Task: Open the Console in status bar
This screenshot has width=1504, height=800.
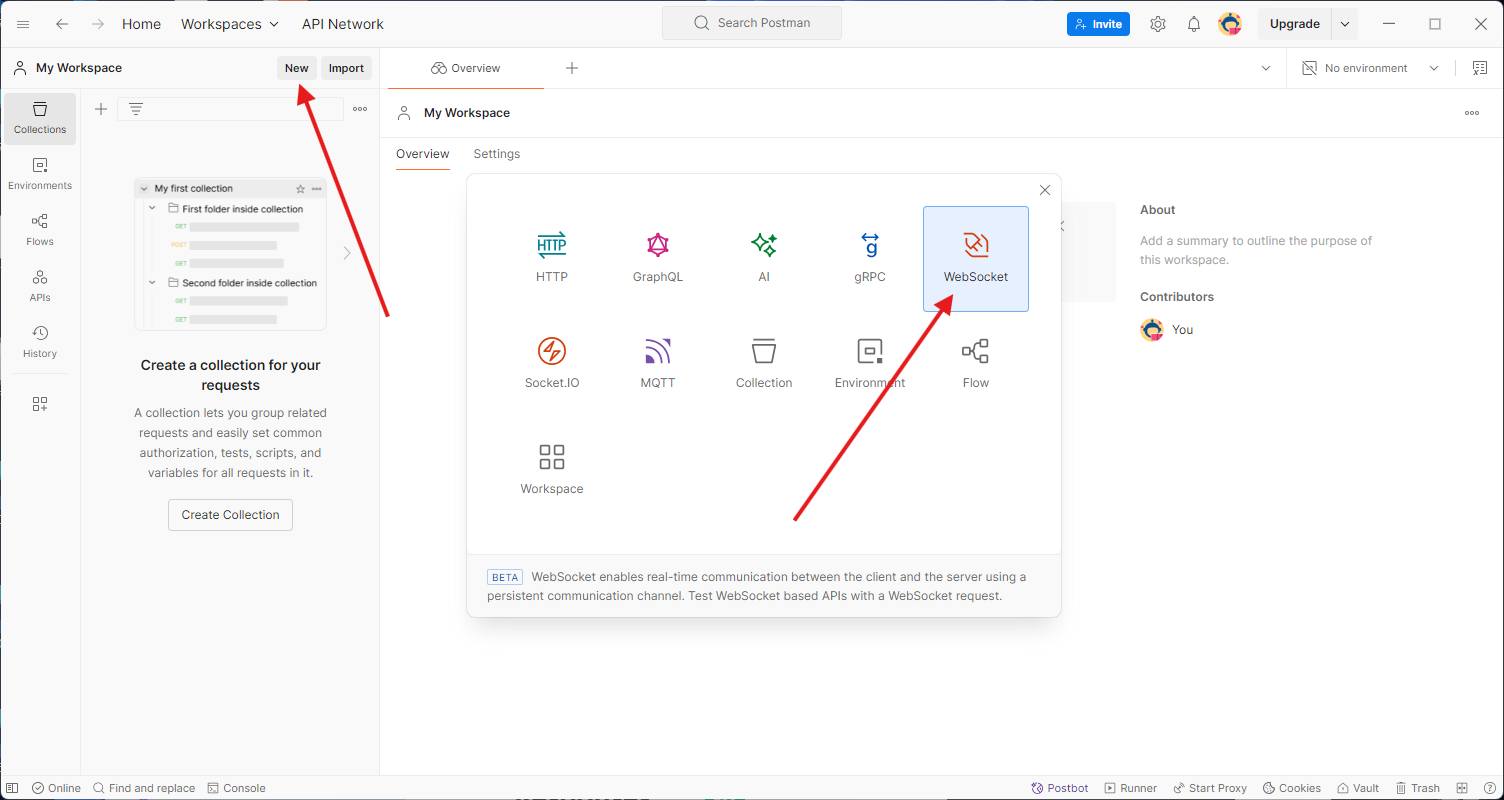Action: click(x=236, y=788)
